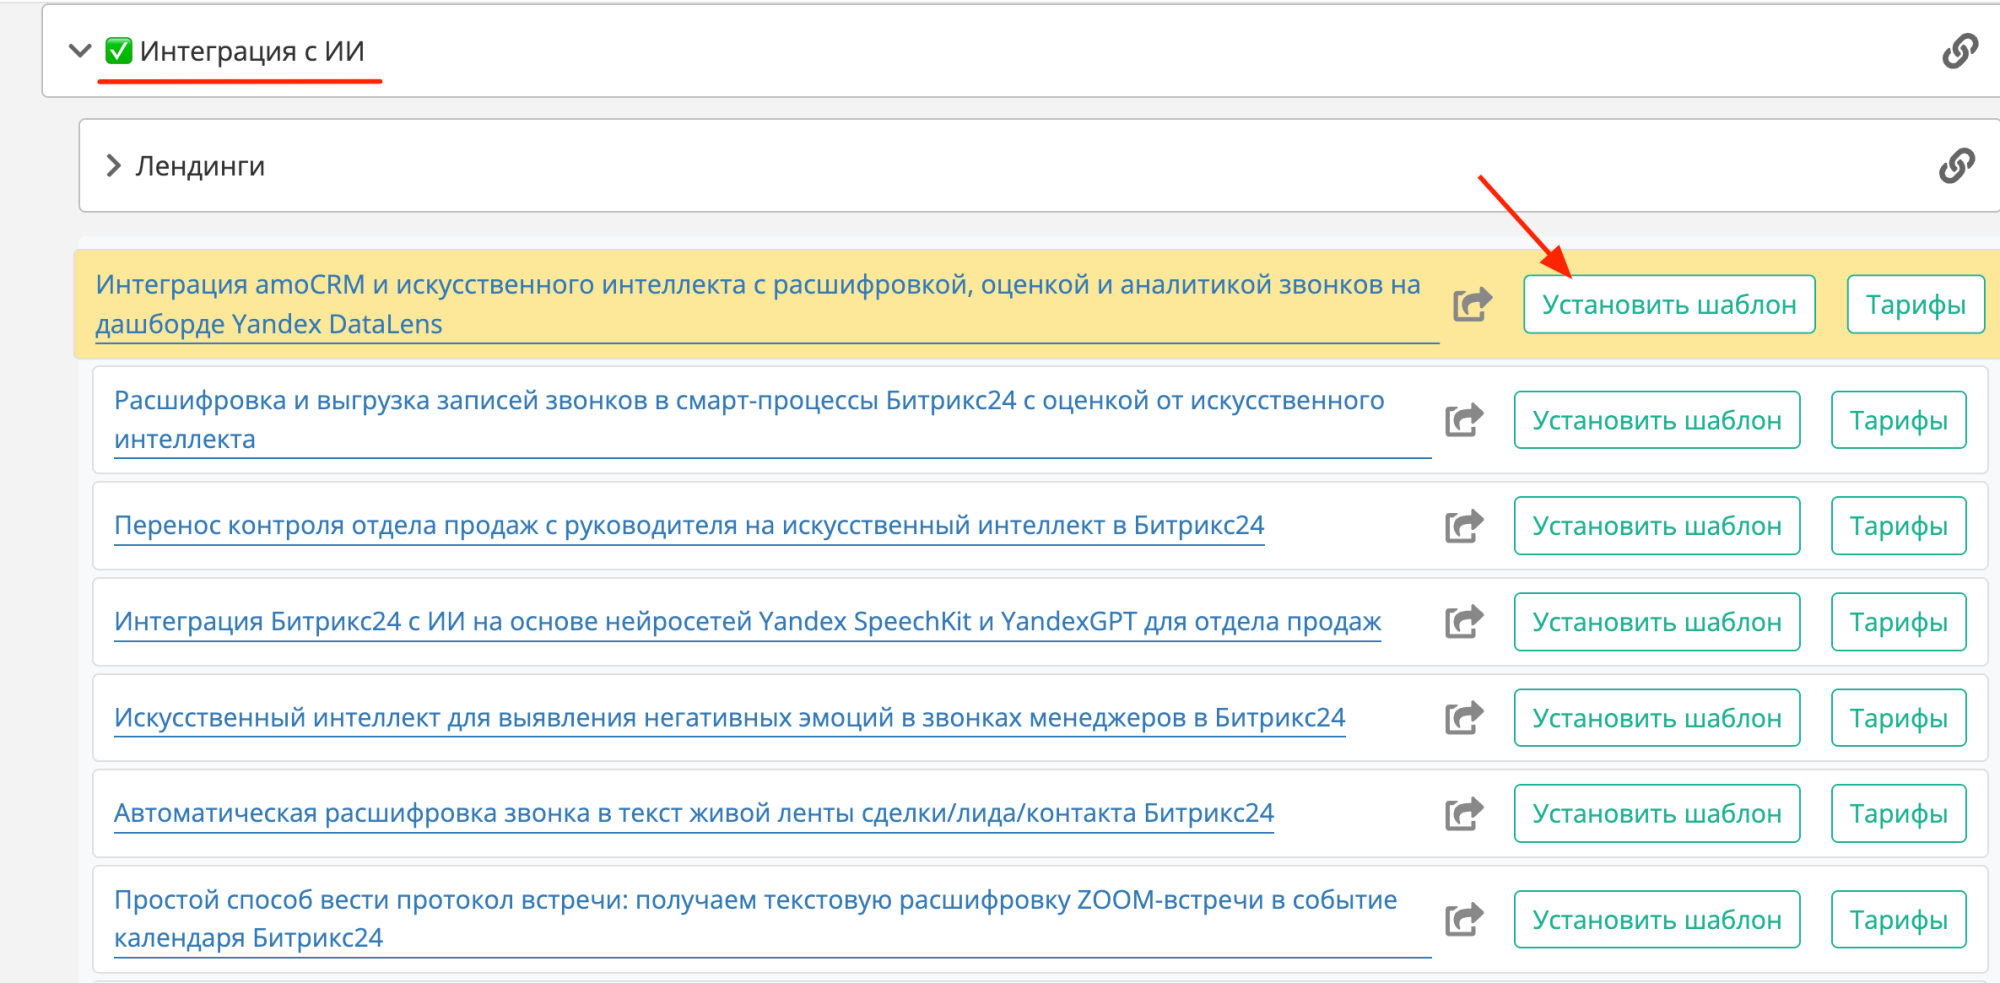Share the ZOOM-встречи protocol template
The height and width of the screenshot is (983, 2000).
[1464, 919]
